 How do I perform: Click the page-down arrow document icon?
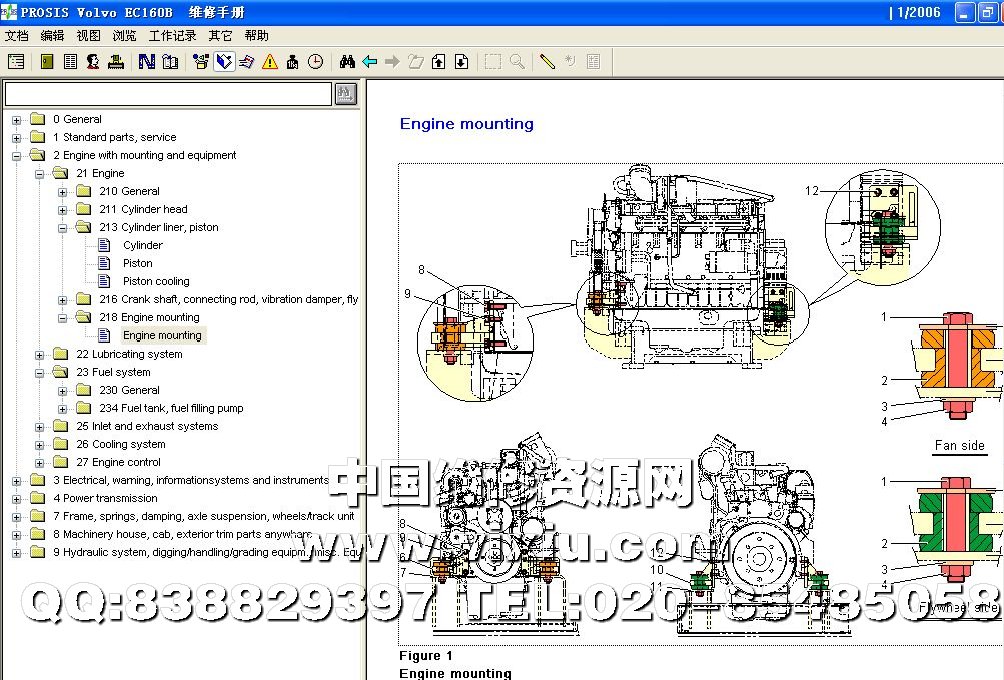click(x=461, y=61)
